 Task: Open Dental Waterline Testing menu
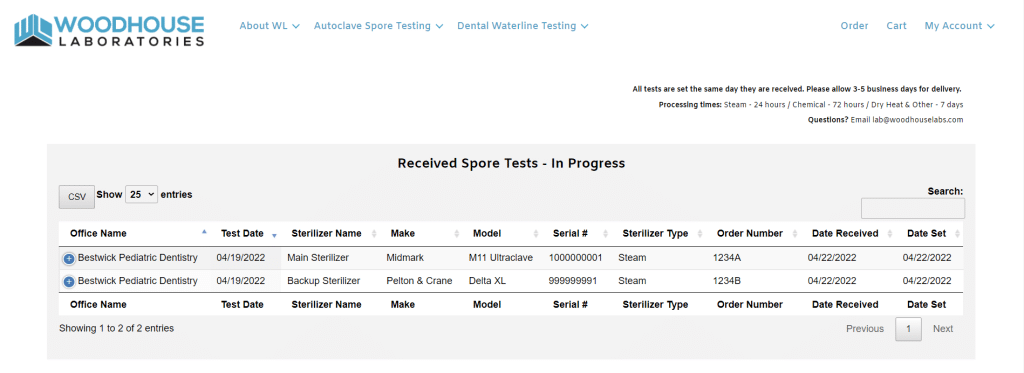click(x=523, y=26)
